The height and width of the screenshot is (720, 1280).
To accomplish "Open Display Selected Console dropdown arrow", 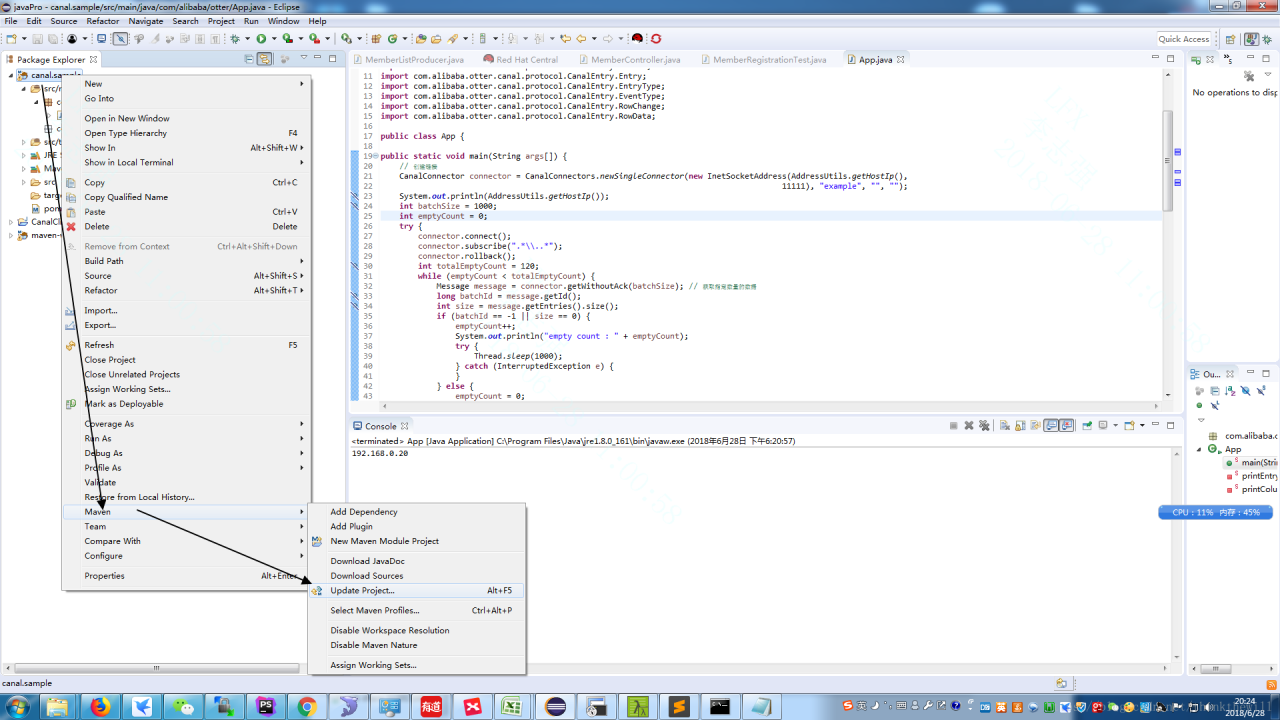I will coord(1115,425).
